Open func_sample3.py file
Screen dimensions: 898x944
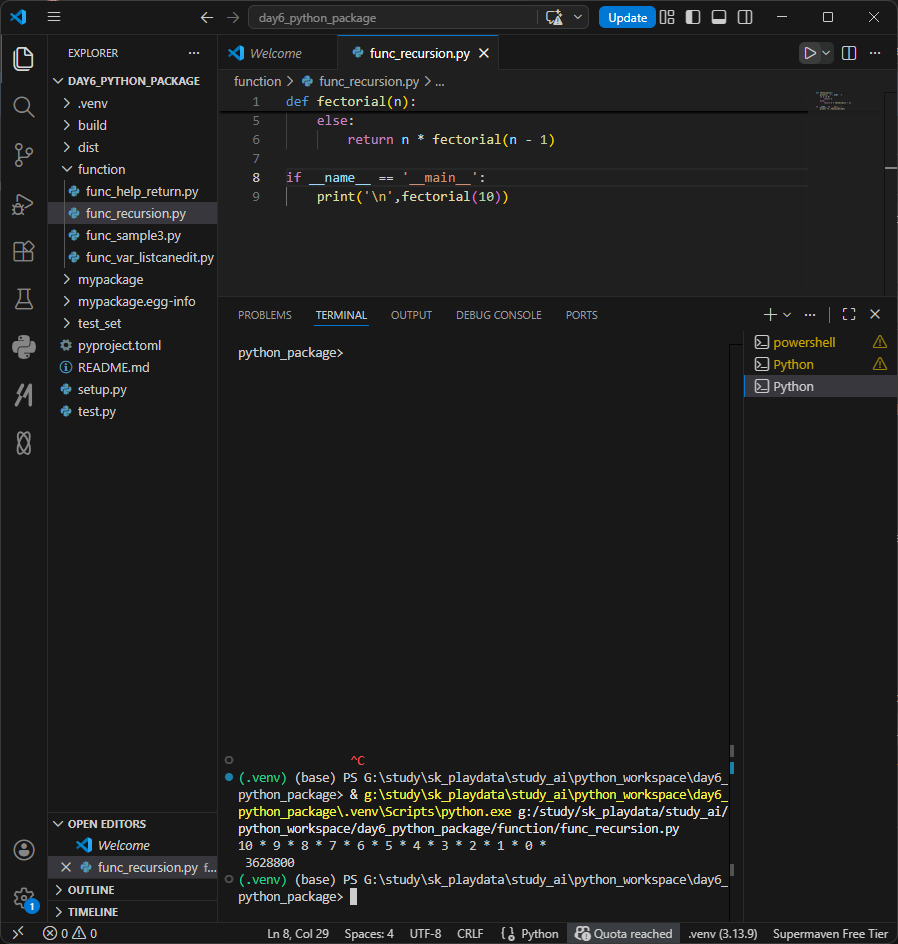pyautogui.click(x=132, y=235)
